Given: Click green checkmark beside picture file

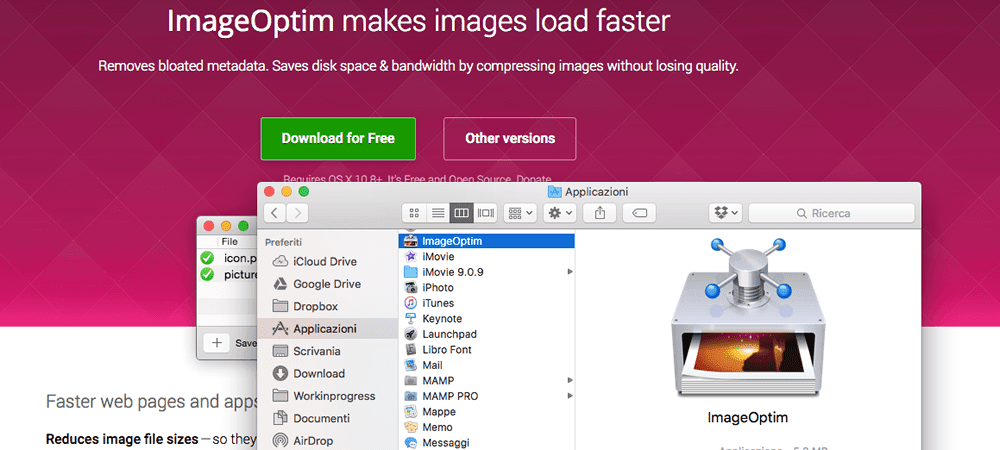Looking at the screenshot, I should tap(207, 275).
